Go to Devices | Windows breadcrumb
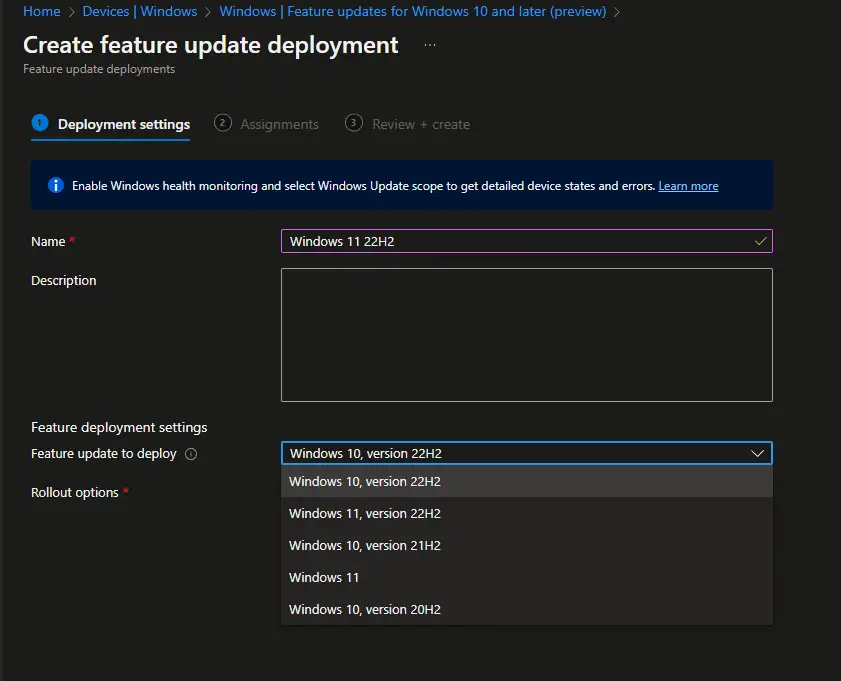 [x=139, y=11]
